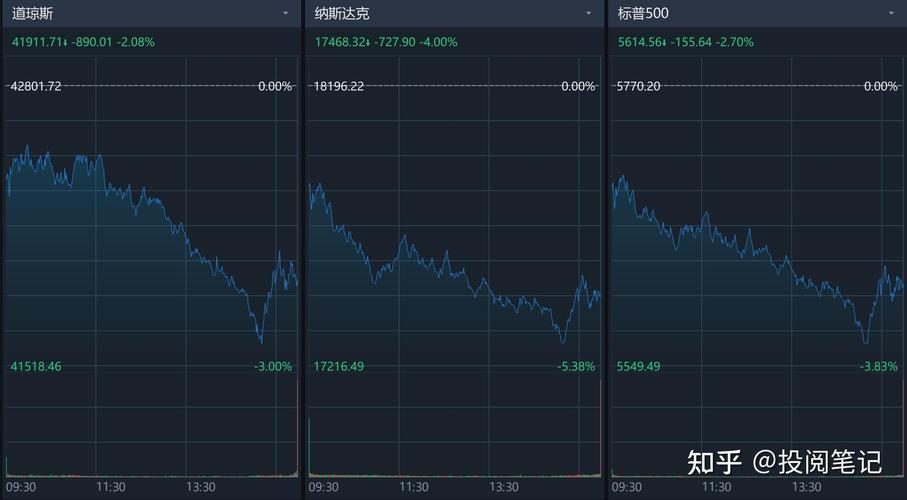The width and height of the screenshot is (907, 500).
Task: Click the 42801.72 reference price label
Action: (x=36, y=86)
